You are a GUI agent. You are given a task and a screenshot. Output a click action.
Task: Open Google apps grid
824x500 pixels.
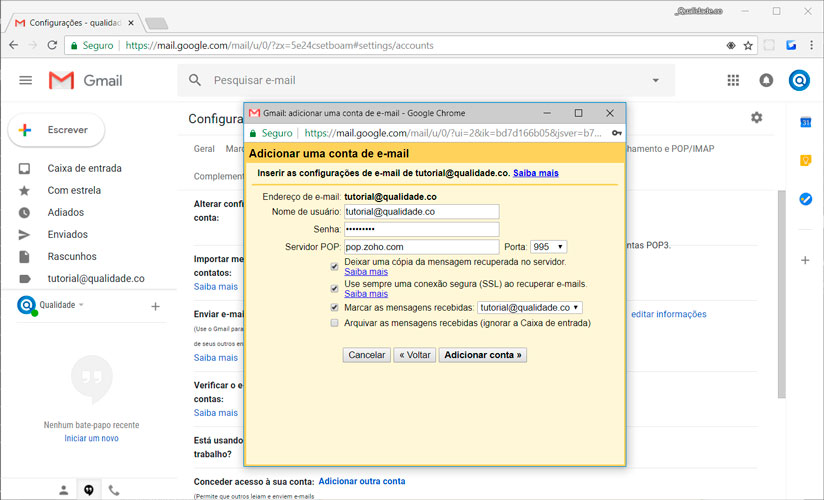(x=733, y=80)
